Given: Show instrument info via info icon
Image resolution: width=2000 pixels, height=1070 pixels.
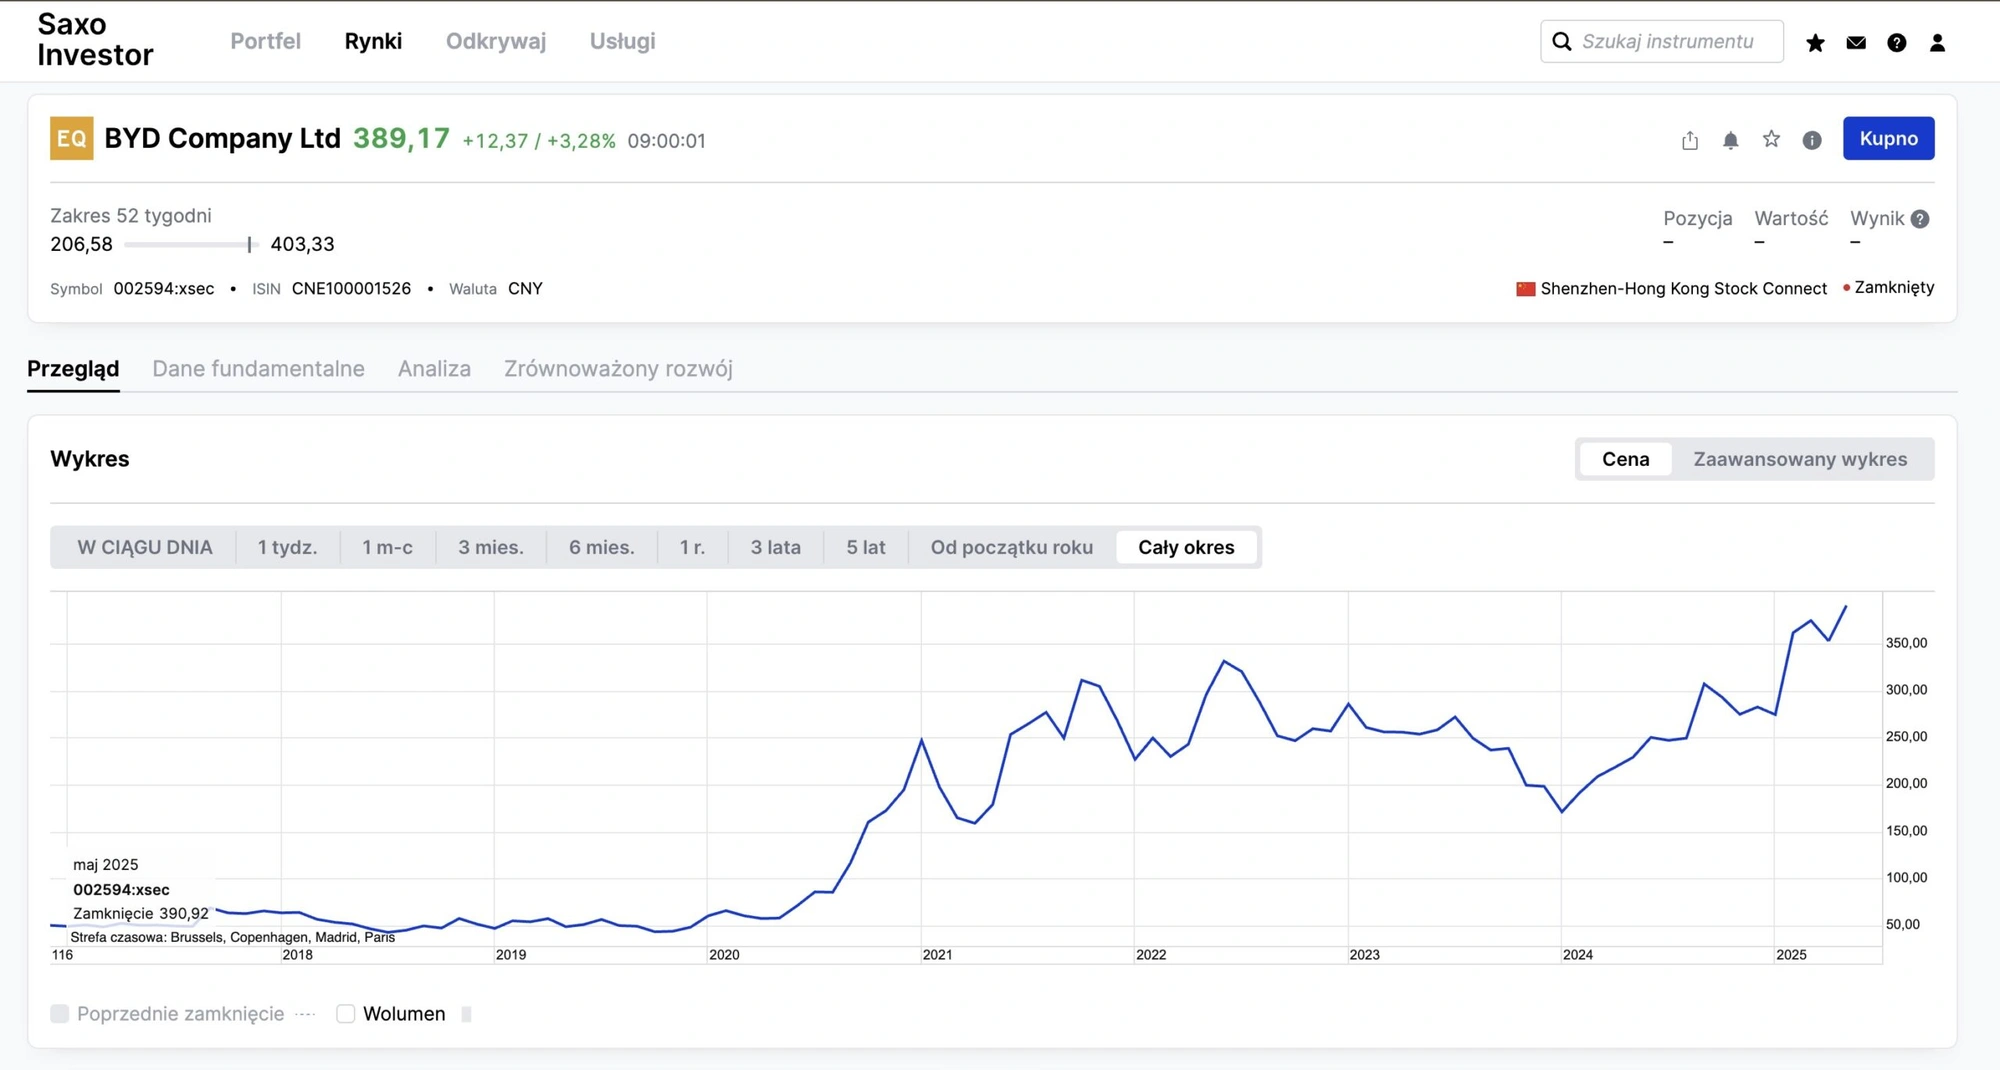Looking at the screenshot, I should pos(1811,140).
